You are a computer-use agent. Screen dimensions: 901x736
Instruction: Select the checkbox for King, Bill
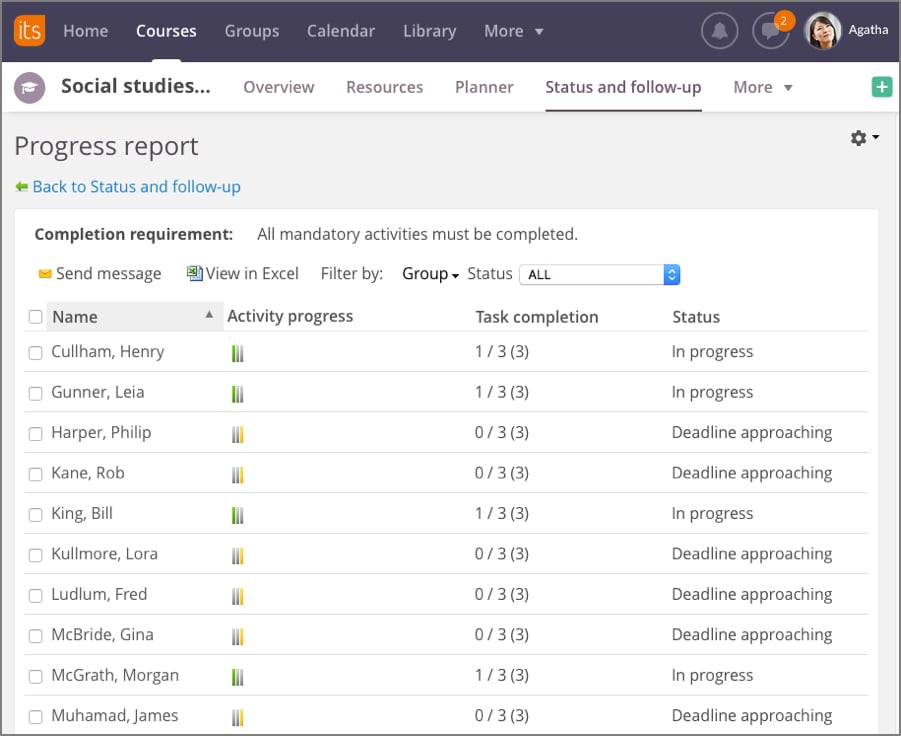point(36,514)
